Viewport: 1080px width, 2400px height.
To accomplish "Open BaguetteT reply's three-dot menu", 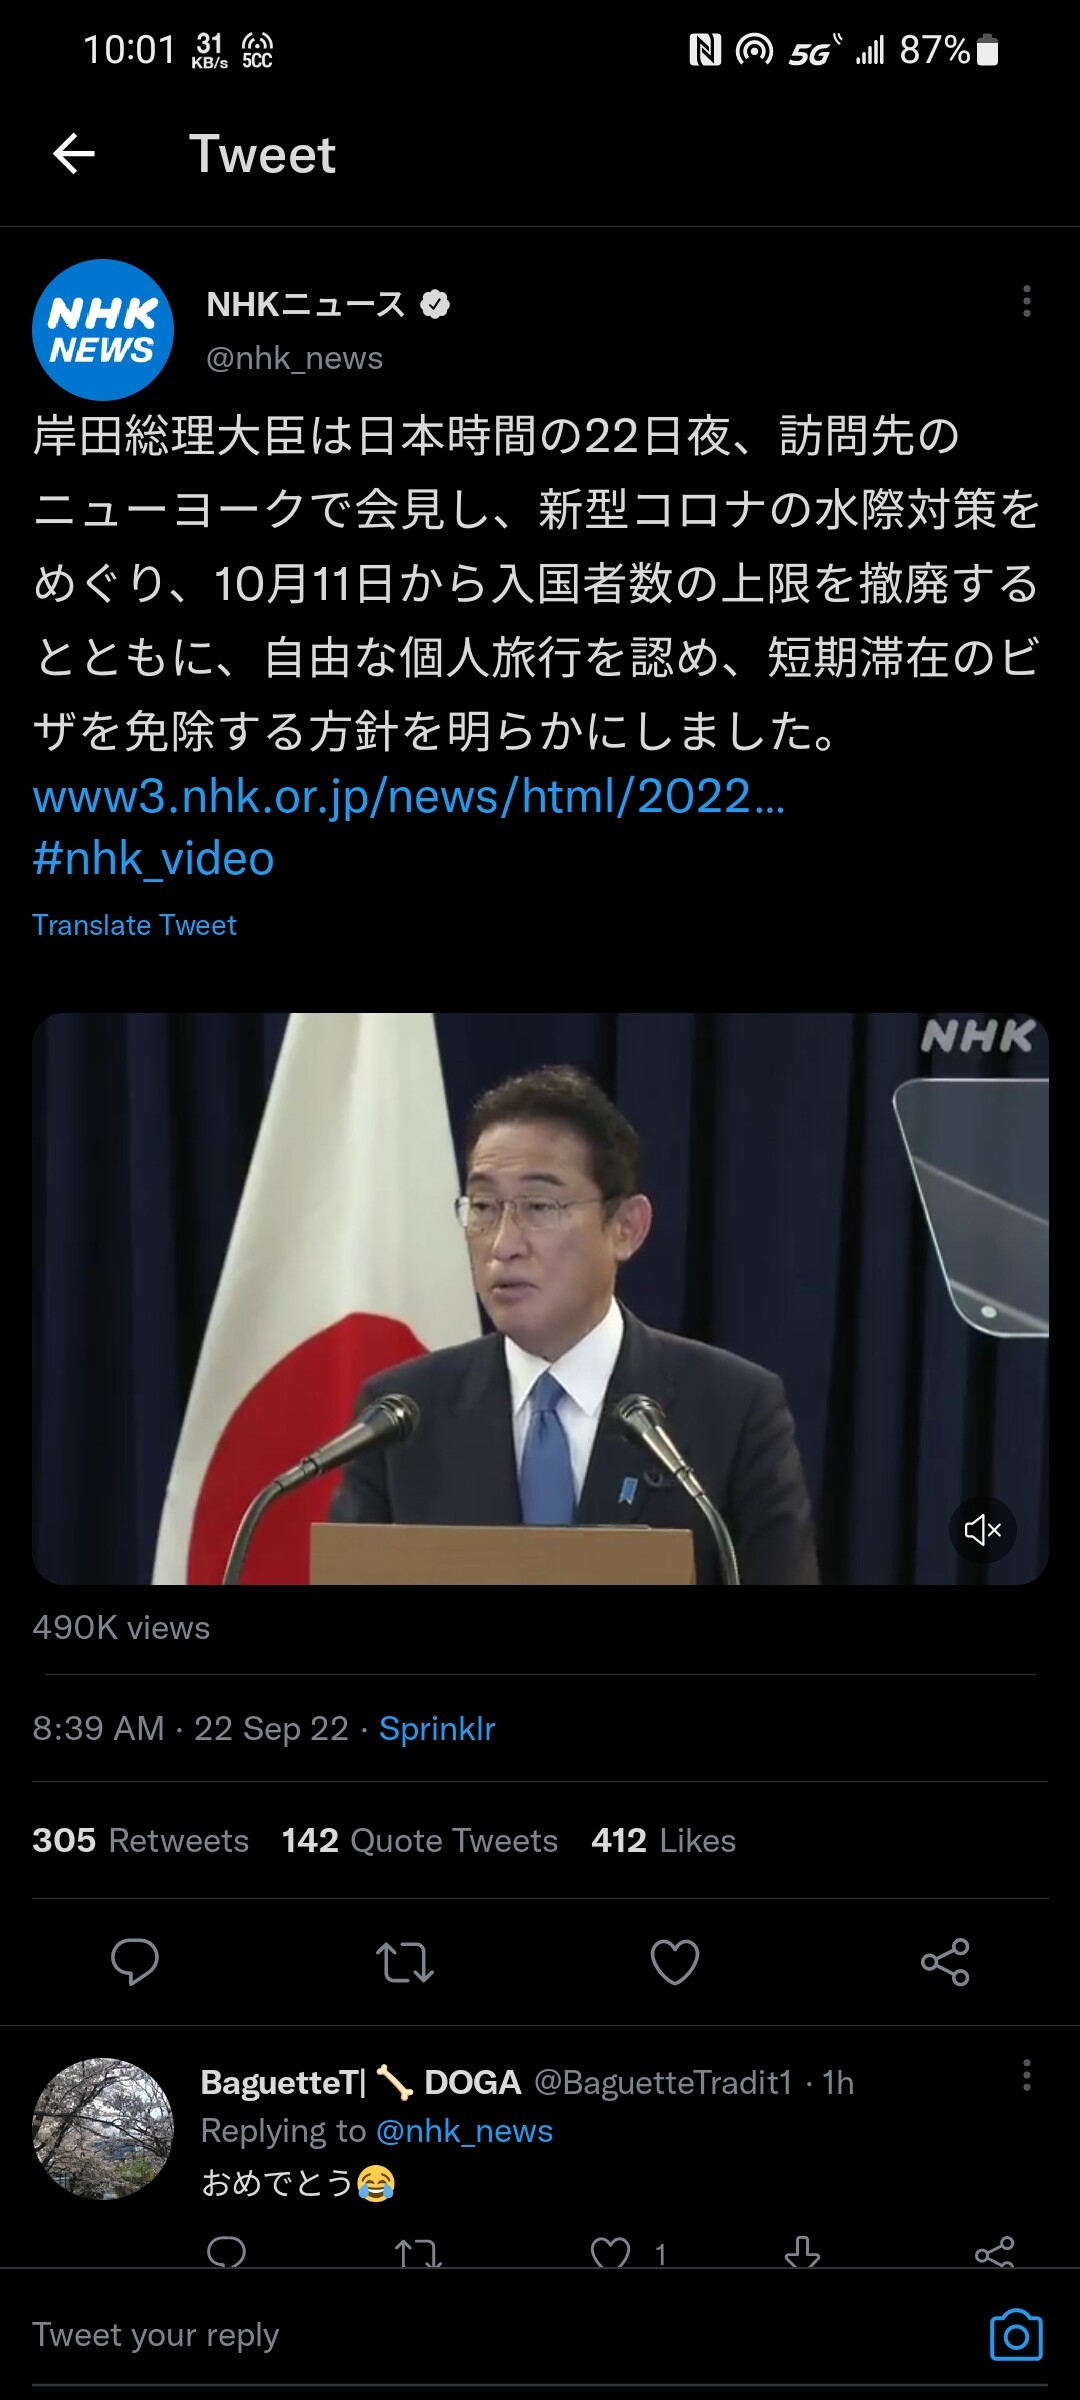I will click(1026, 2076).
